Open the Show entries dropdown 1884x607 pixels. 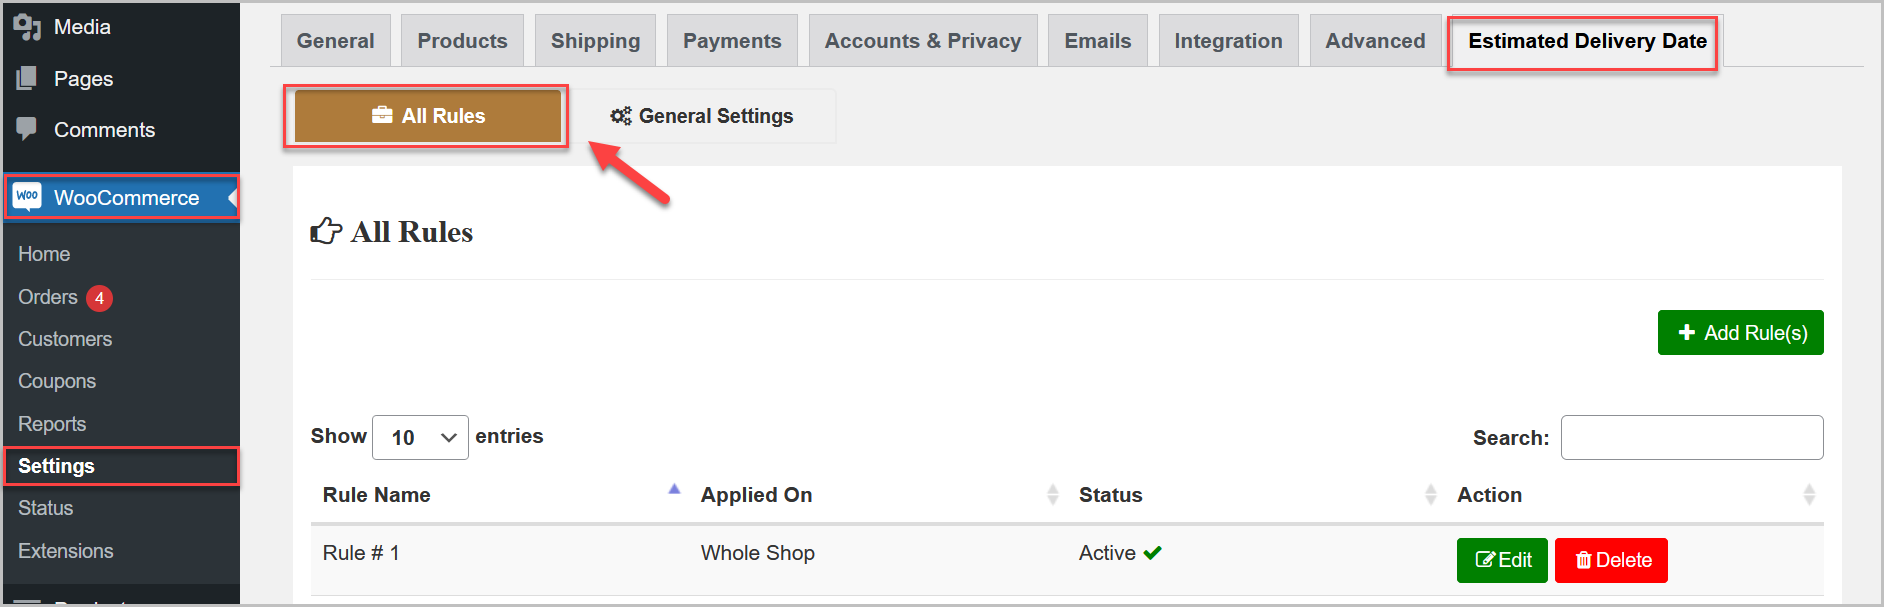pos(420,437)
